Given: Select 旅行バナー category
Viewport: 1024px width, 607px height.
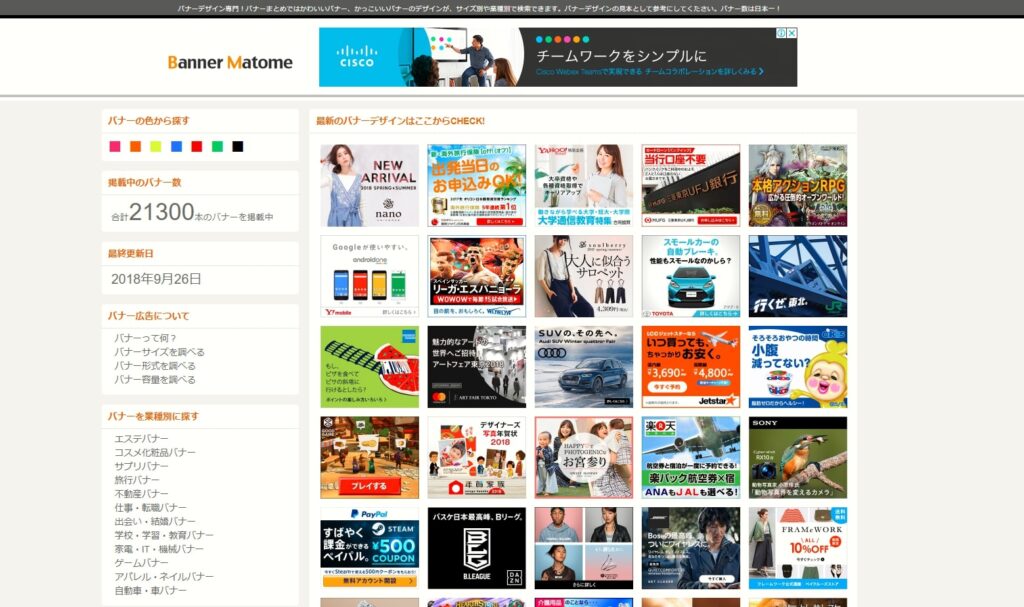Looking at the screenshot, I should click(x=136, y=480).
